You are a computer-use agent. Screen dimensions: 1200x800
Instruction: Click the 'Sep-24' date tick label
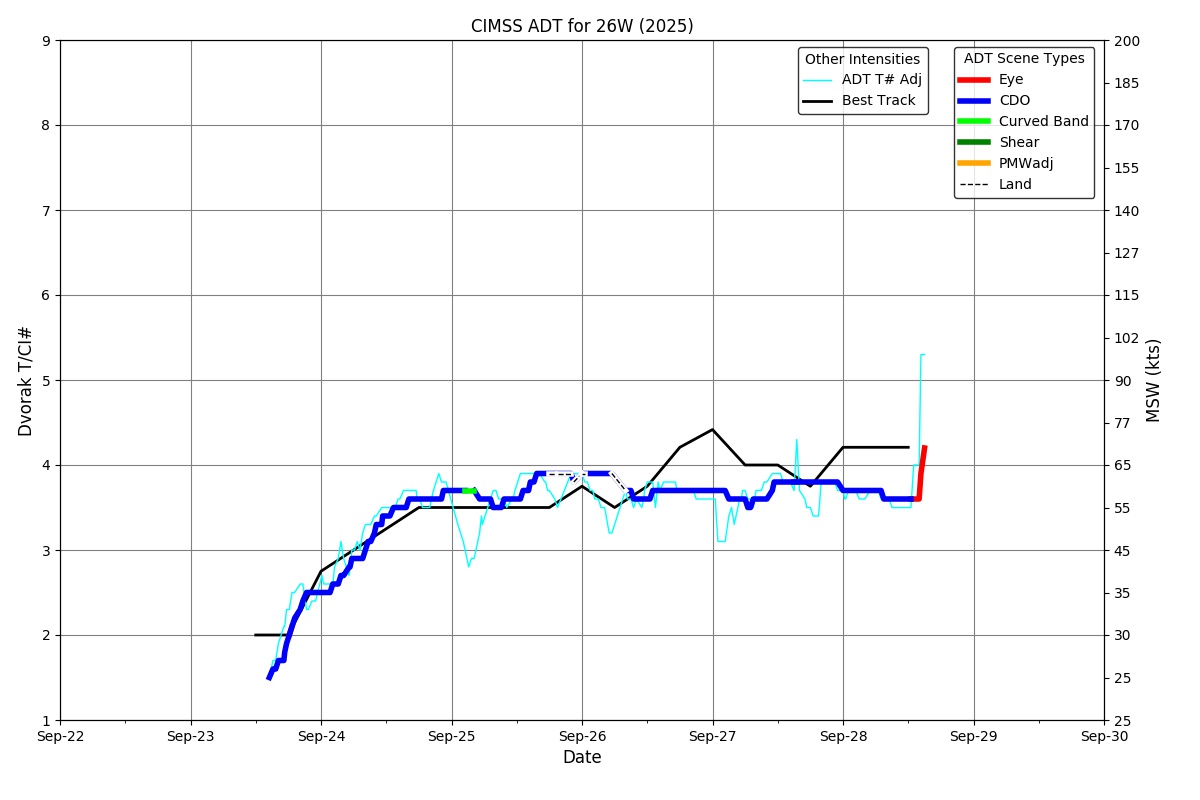click(x=321, y=737)
